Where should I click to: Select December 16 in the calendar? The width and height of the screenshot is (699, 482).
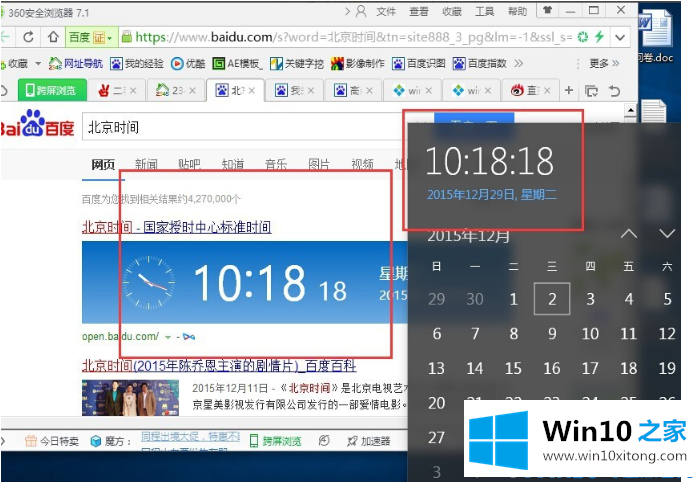pyautogui.click(x=552, y=368)
